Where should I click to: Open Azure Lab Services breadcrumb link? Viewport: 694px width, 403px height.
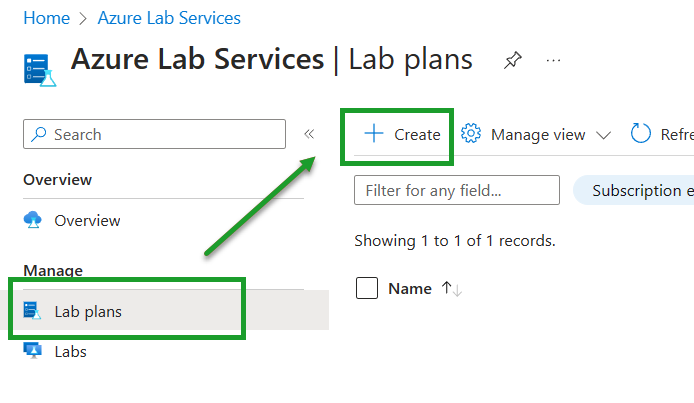(169, 18)
